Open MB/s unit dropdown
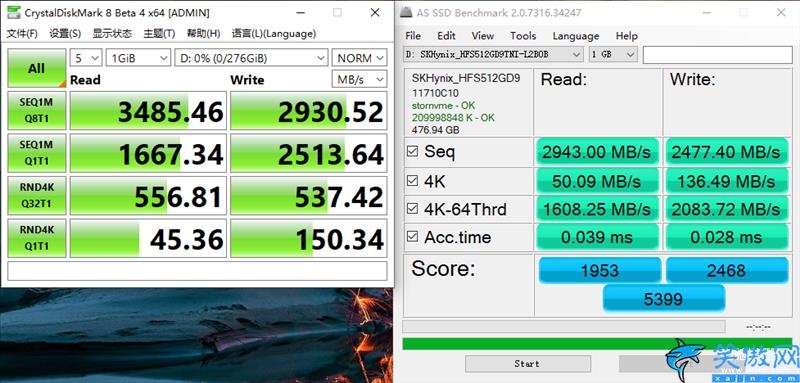This screenshot has width=800, height=383. (x=359, y=80)
